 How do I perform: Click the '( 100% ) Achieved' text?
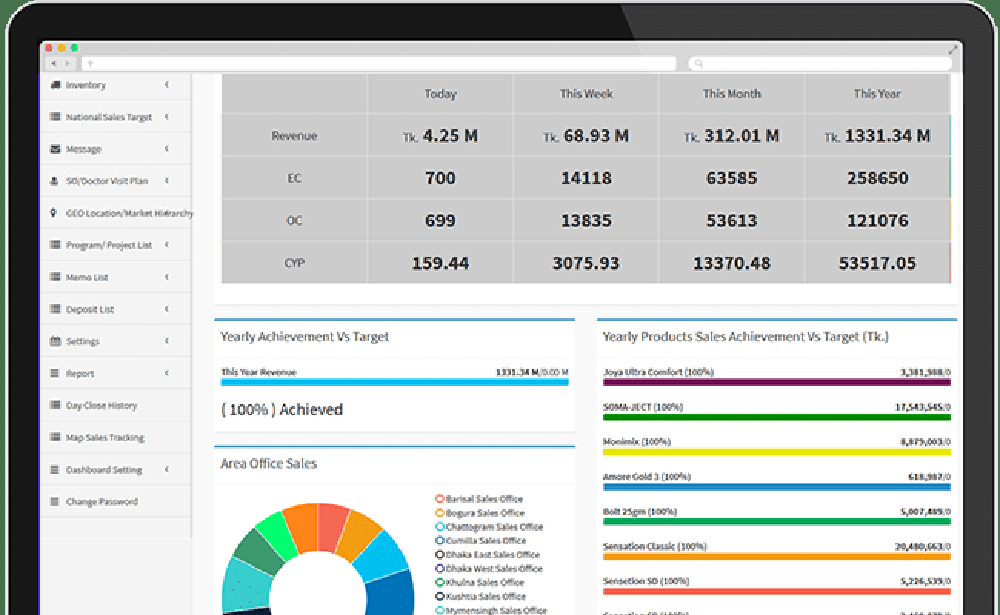click(282, 410)
